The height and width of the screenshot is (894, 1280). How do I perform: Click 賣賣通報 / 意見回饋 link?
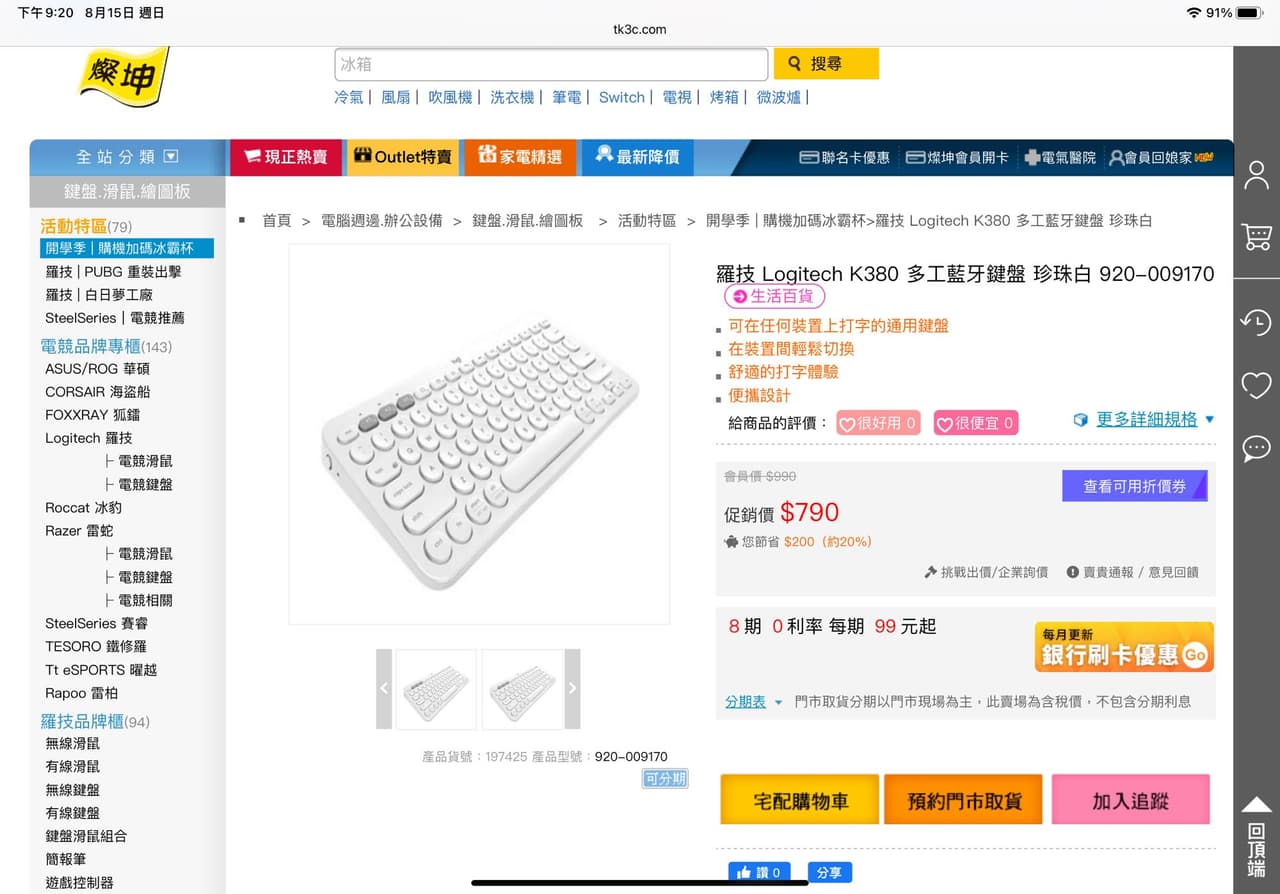click(x=1132, y=572)
